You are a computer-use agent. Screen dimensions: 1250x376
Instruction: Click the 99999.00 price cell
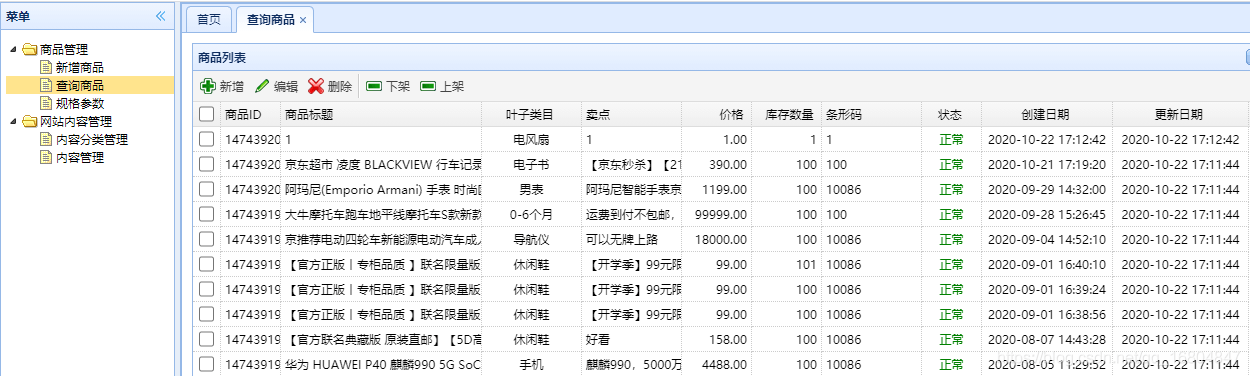(x=716, y=215)
